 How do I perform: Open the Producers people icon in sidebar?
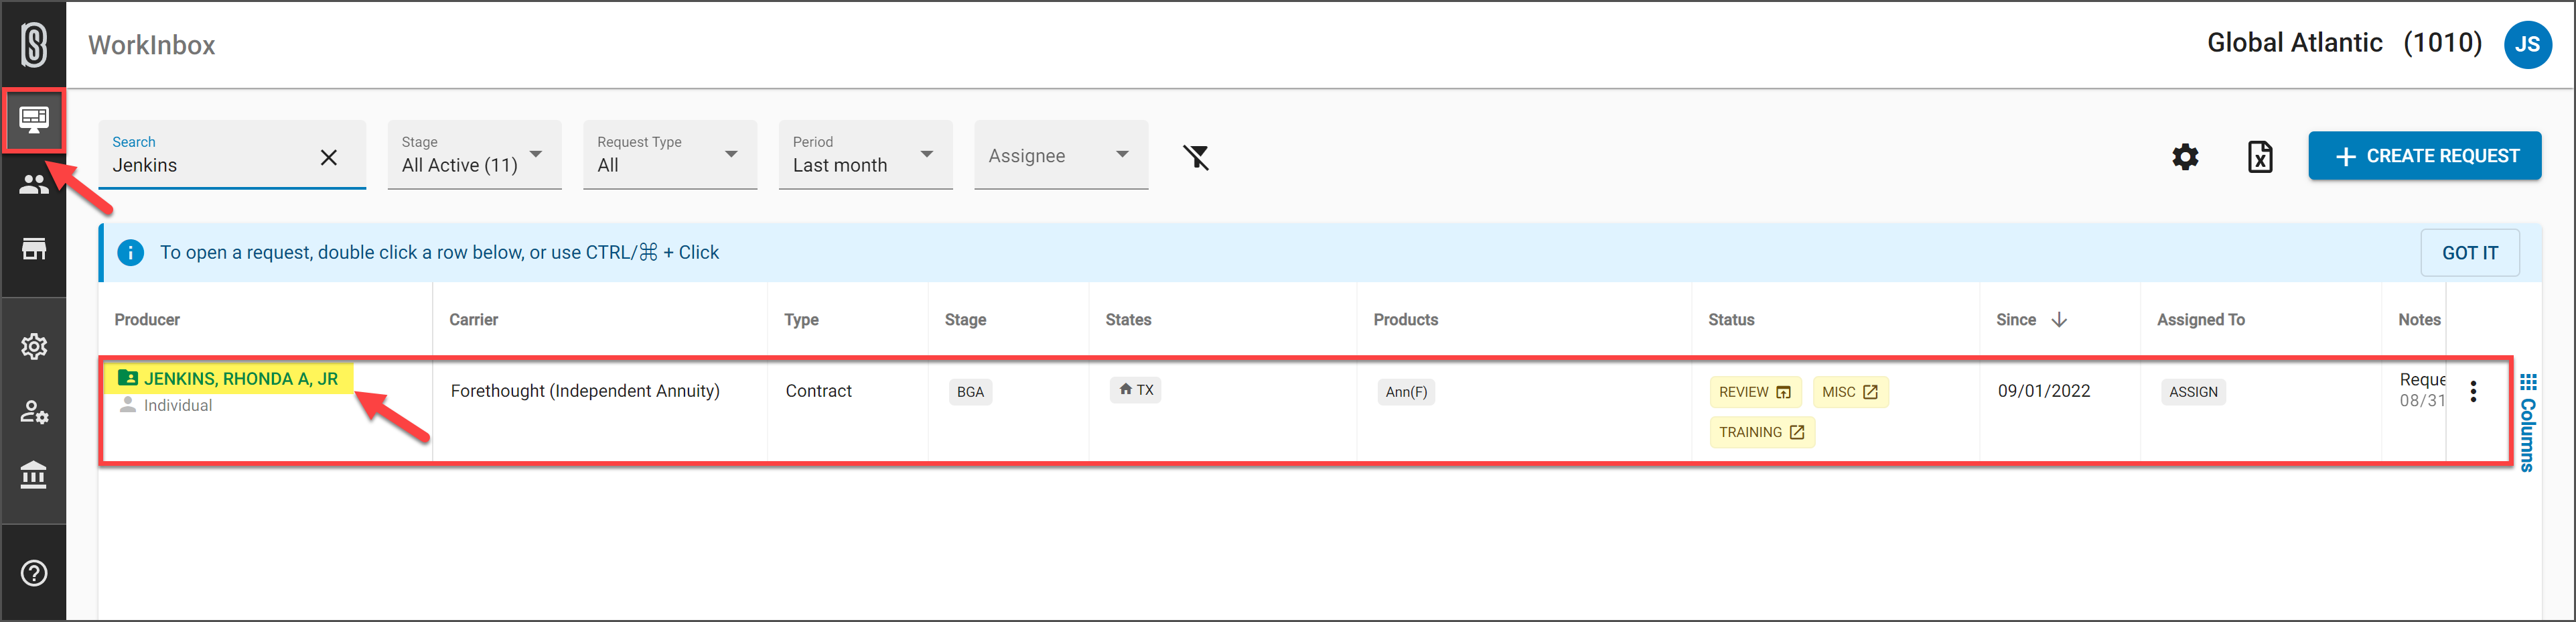click(x=34, y=184)
